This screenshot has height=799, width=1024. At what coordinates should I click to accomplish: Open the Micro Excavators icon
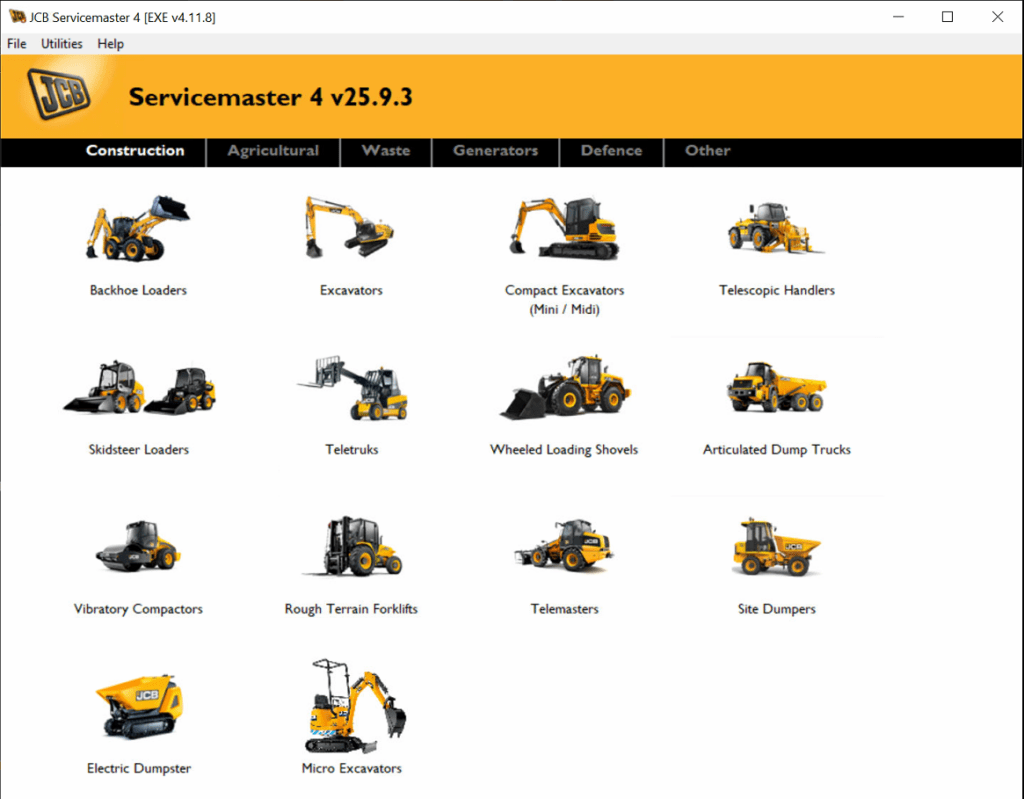point(351,707)
